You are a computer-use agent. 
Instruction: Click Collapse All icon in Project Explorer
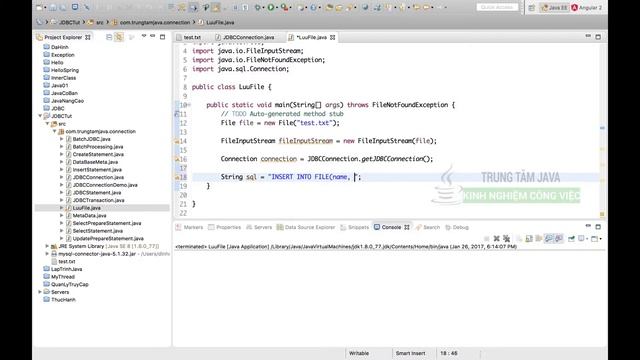click(x=109, y=37)
